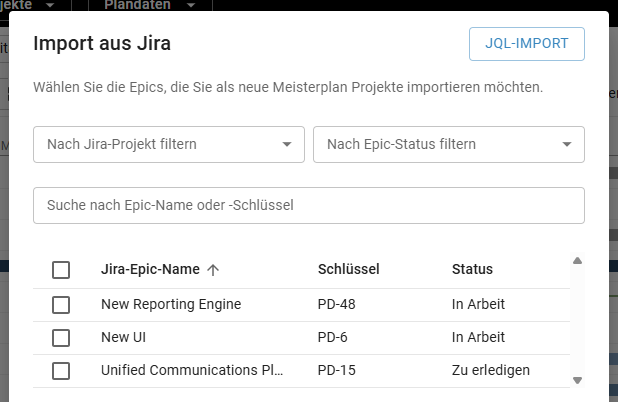This screenshot has width=618, height=402.
Task: Sort by Jira-Epic-Name column header
Action: (150, 269)
